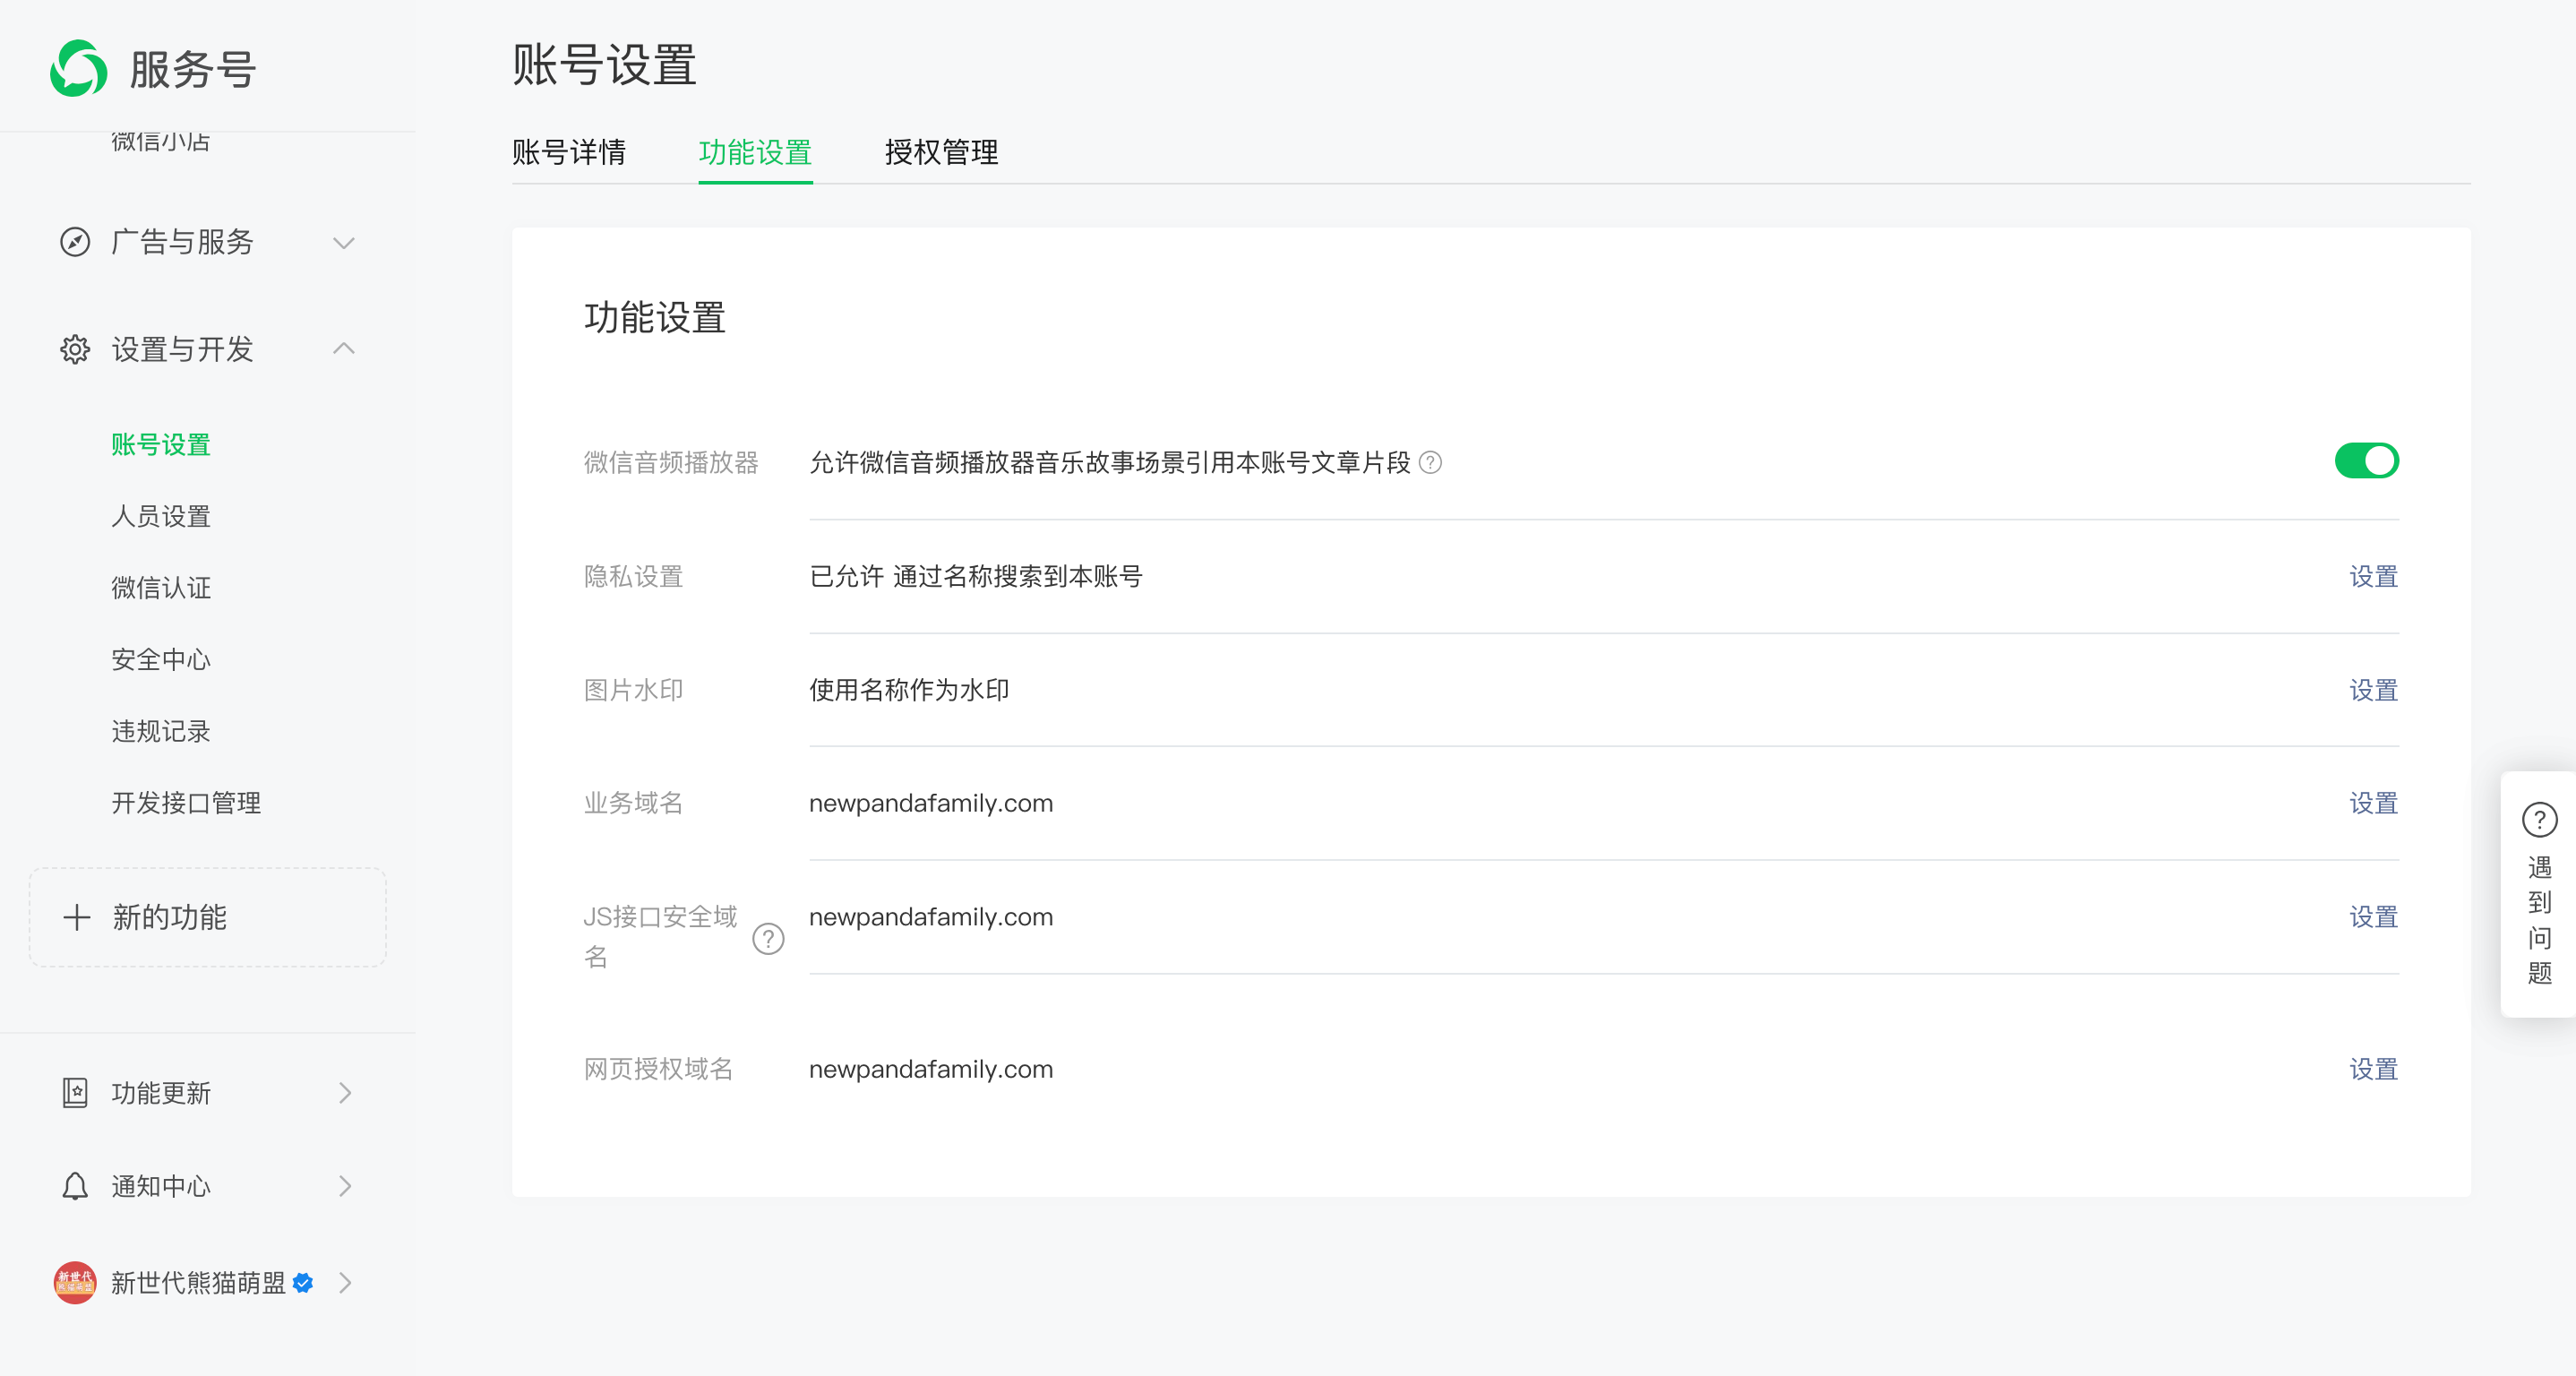
Task: Expand the 广告与服务 menu chevron
Action: [x=344, y=243]
